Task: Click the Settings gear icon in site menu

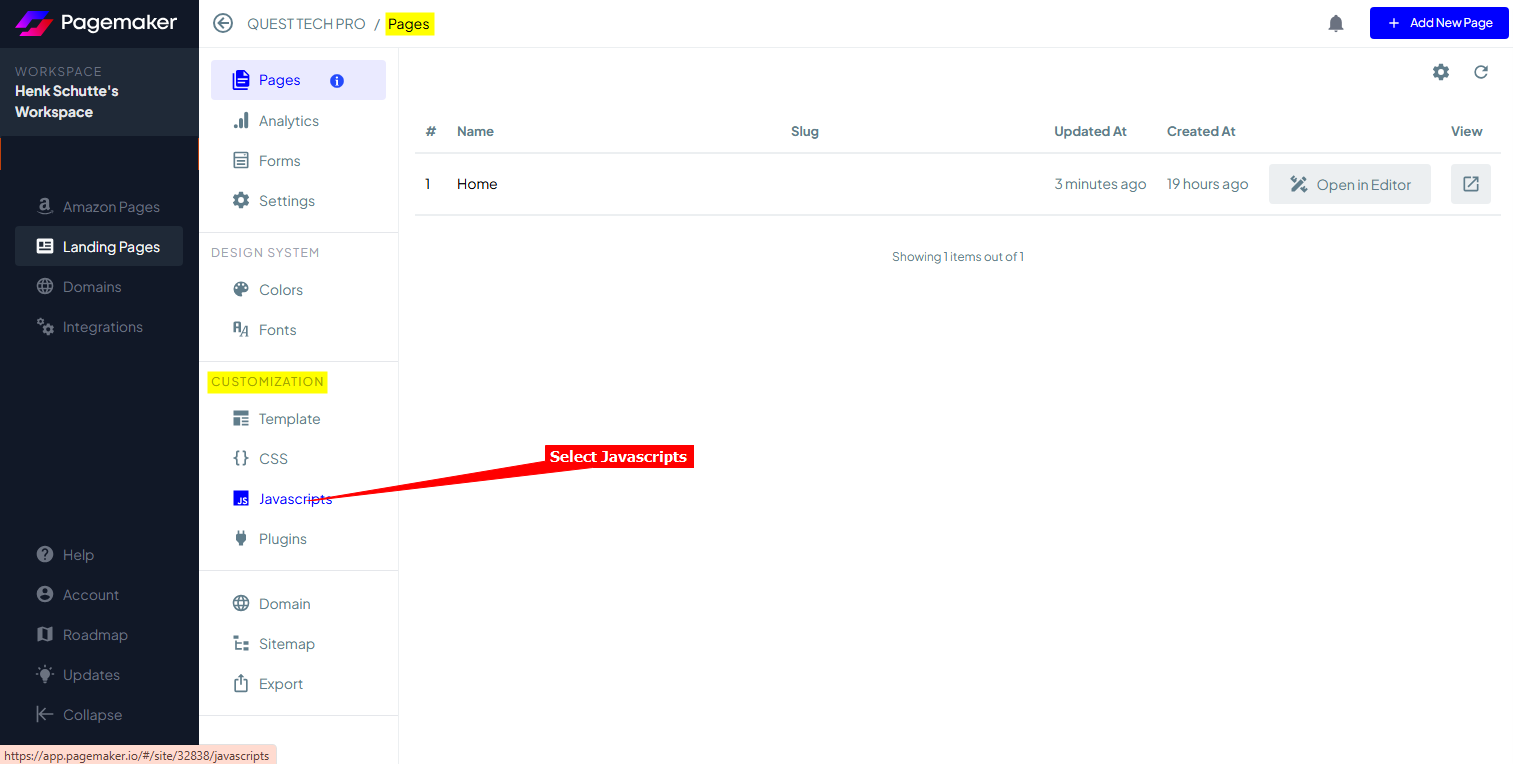Action: [241, 200]
